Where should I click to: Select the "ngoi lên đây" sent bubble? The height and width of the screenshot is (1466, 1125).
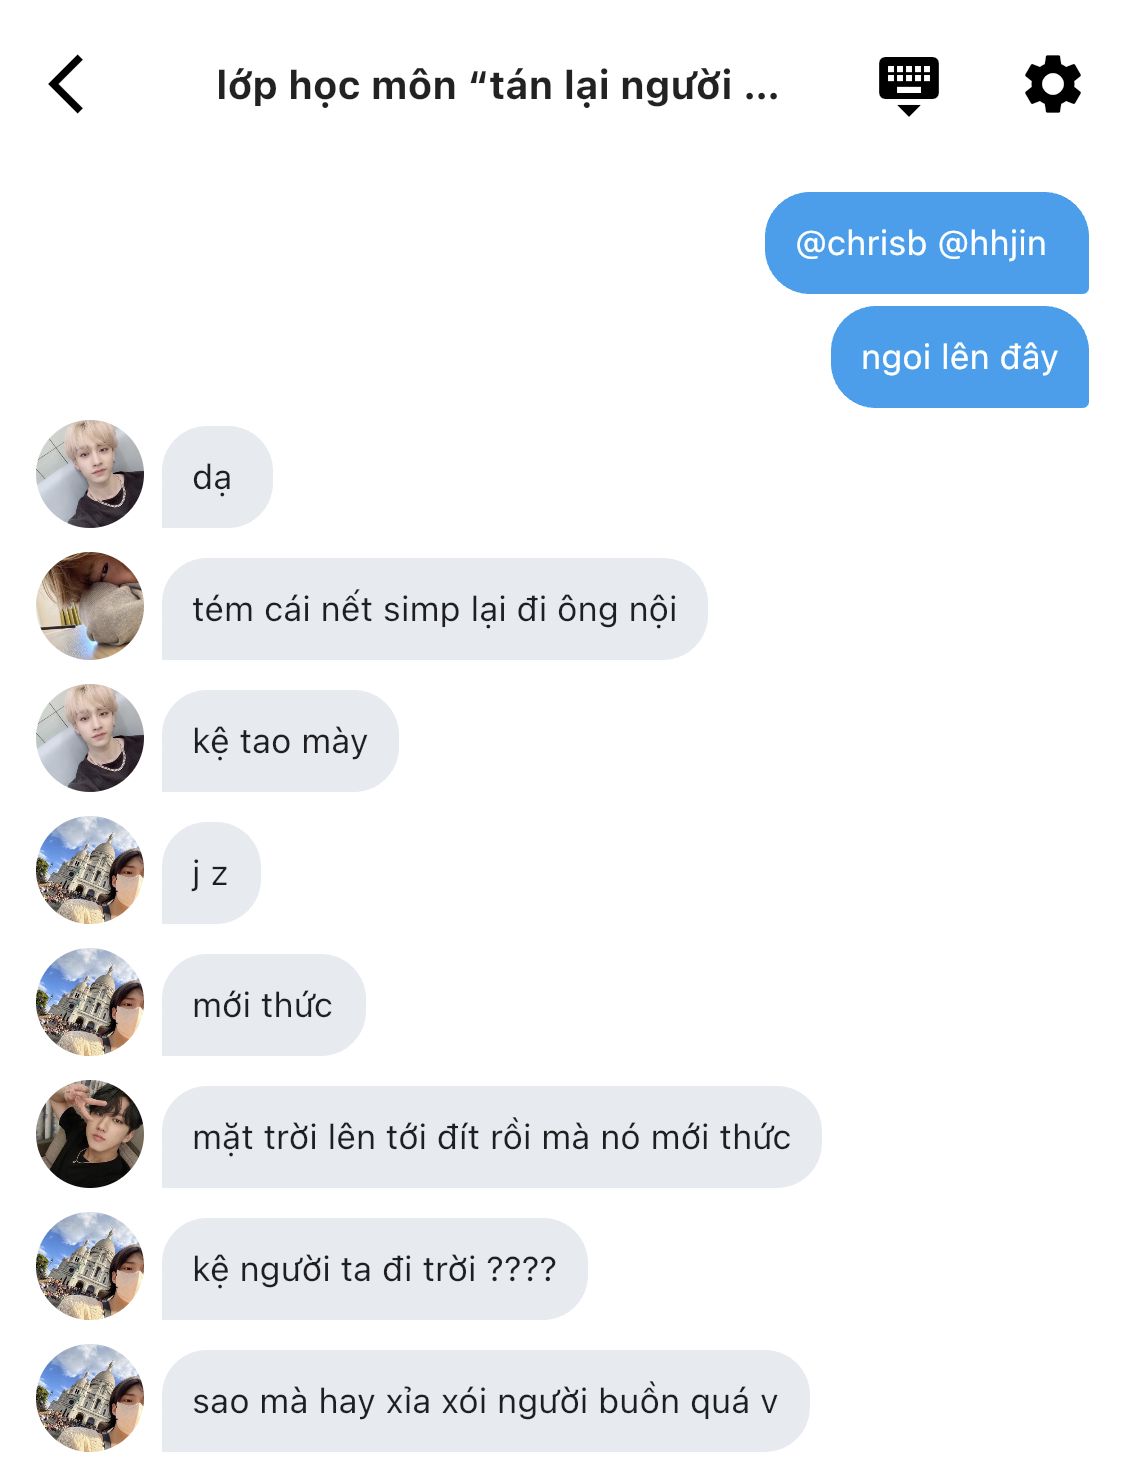tap(959, 357)
